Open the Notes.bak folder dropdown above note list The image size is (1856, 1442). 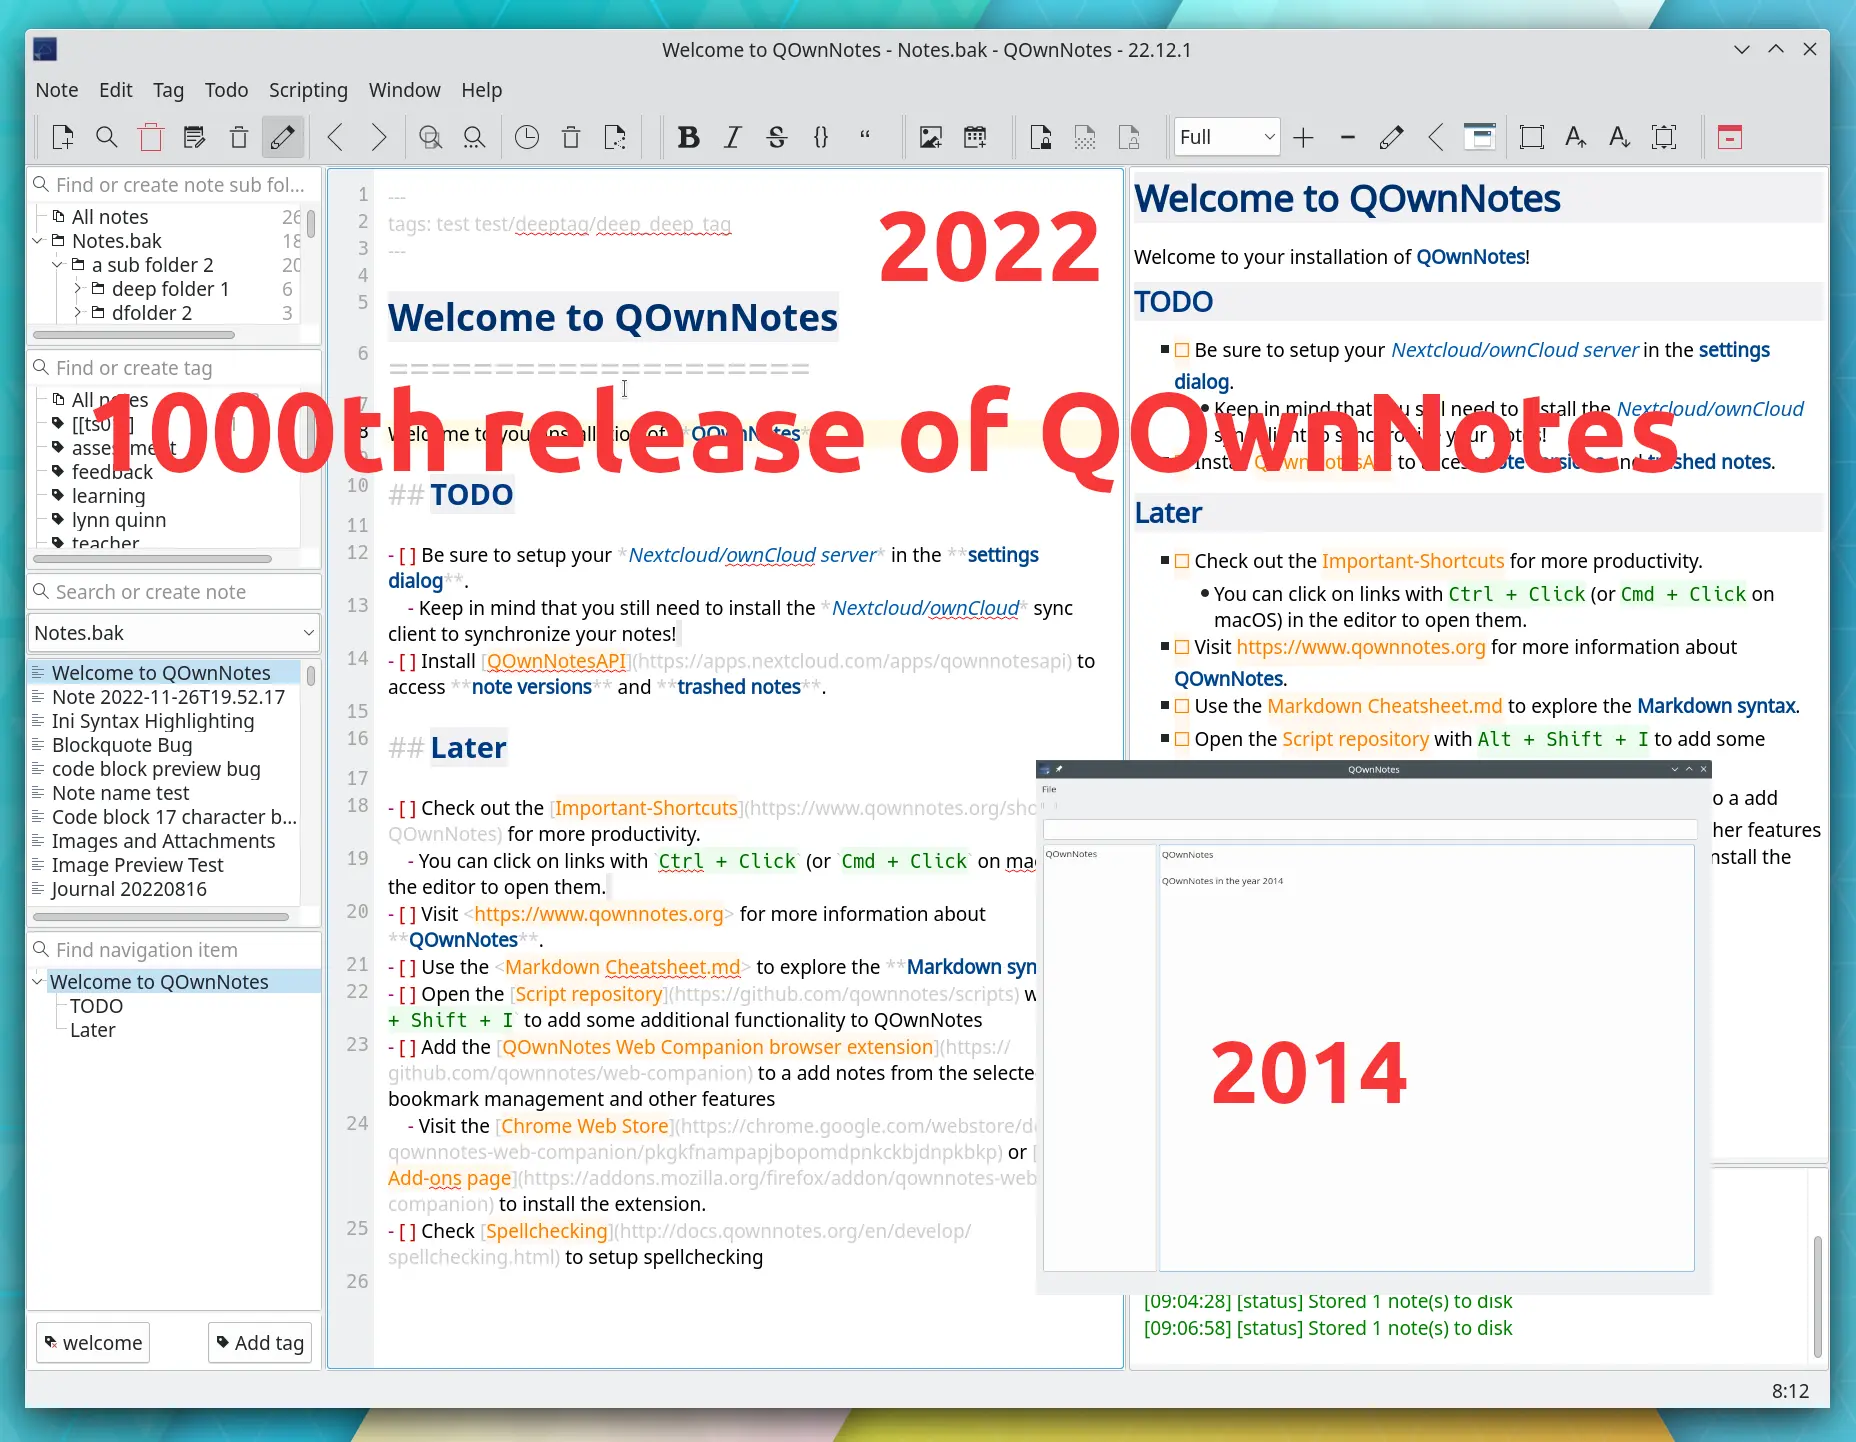[x=173, y=633]
